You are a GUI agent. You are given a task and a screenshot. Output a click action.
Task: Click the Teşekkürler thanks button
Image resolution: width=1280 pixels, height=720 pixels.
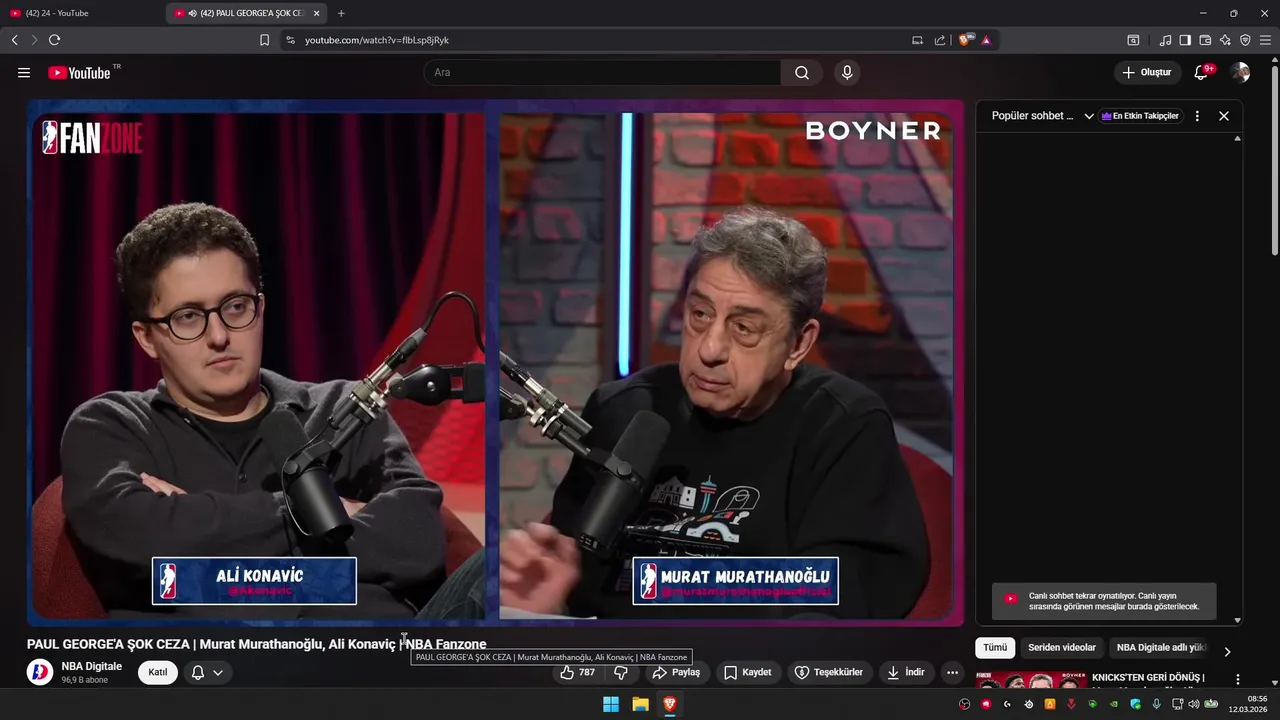point(828,672)
